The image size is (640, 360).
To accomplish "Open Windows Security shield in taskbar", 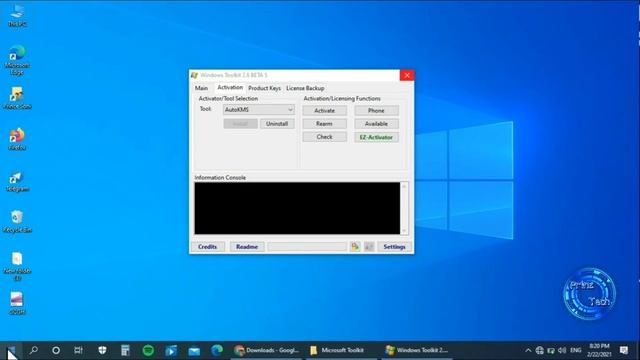I will pos(102,350).
